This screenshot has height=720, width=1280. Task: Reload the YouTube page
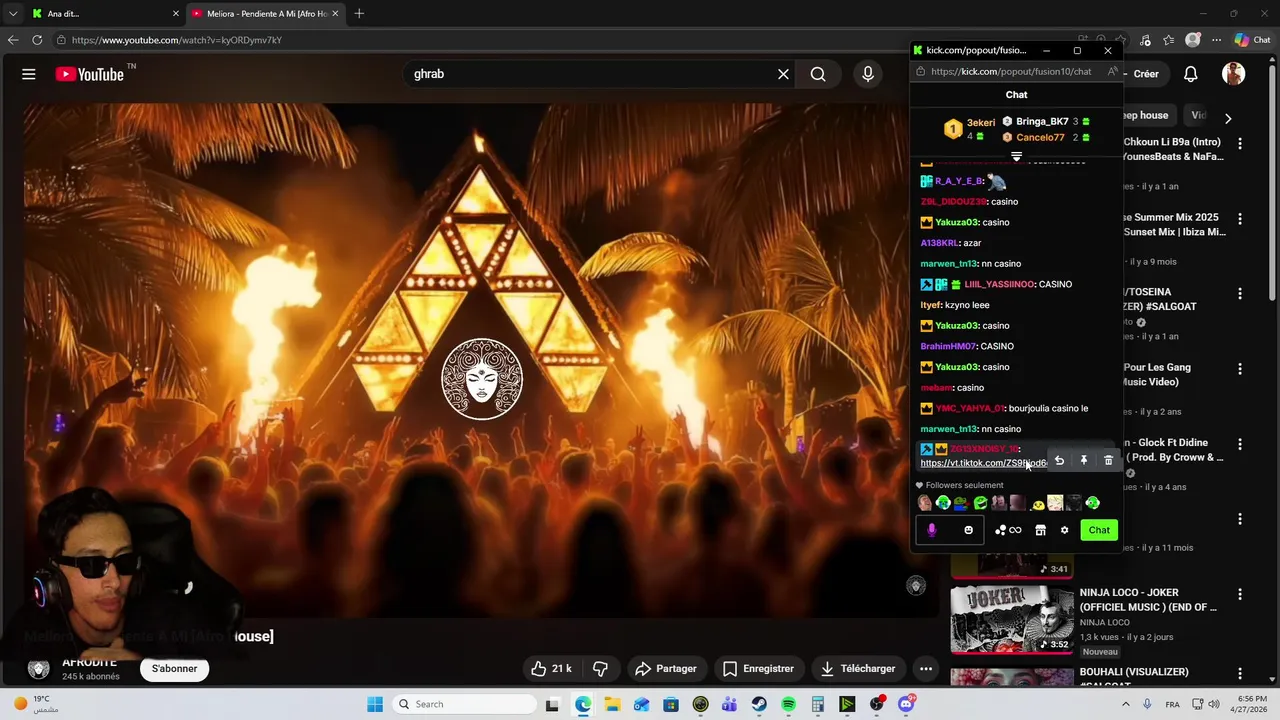tap(37, 40)
